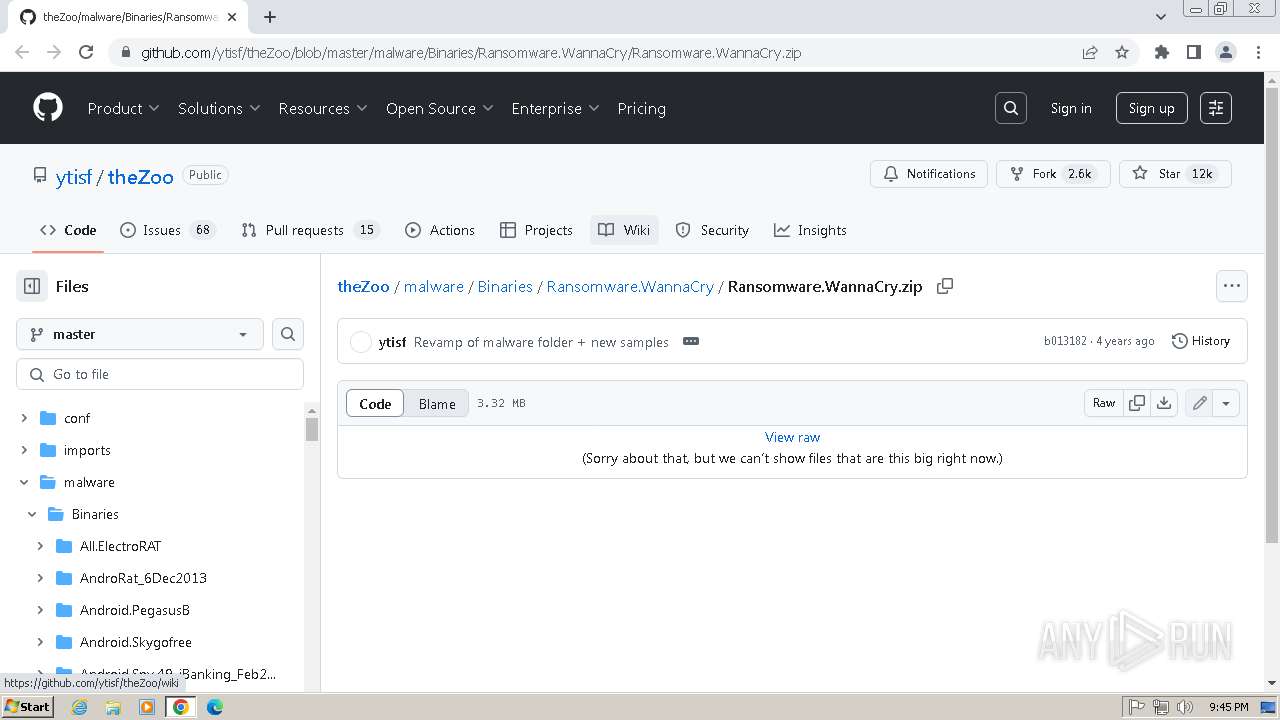Open Pricing page link
Image resolution: width=1280 pixels, height=720 pixels.
(641, 108)
